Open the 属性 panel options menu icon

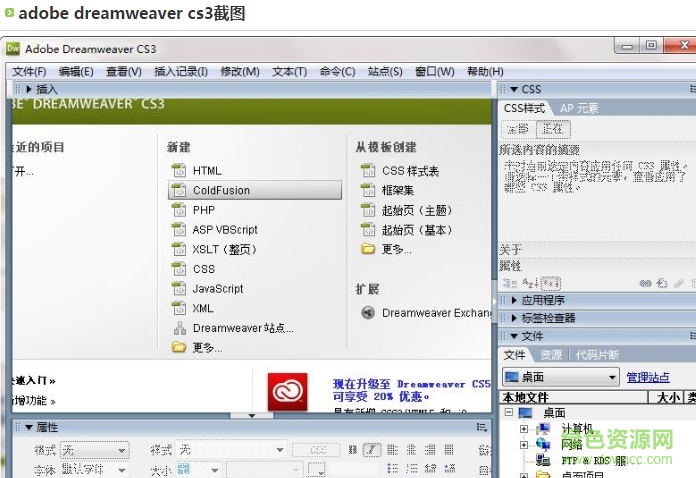click(x=482, y=427)
